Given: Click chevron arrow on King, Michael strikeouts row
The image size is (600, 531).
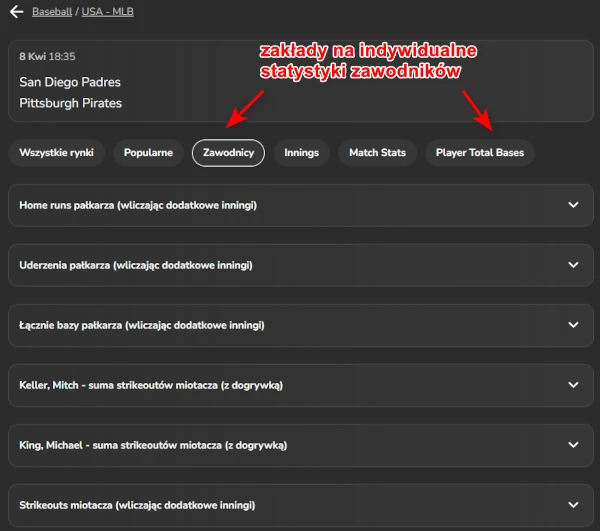Looking at the screenshot, I should click(573, 445).
